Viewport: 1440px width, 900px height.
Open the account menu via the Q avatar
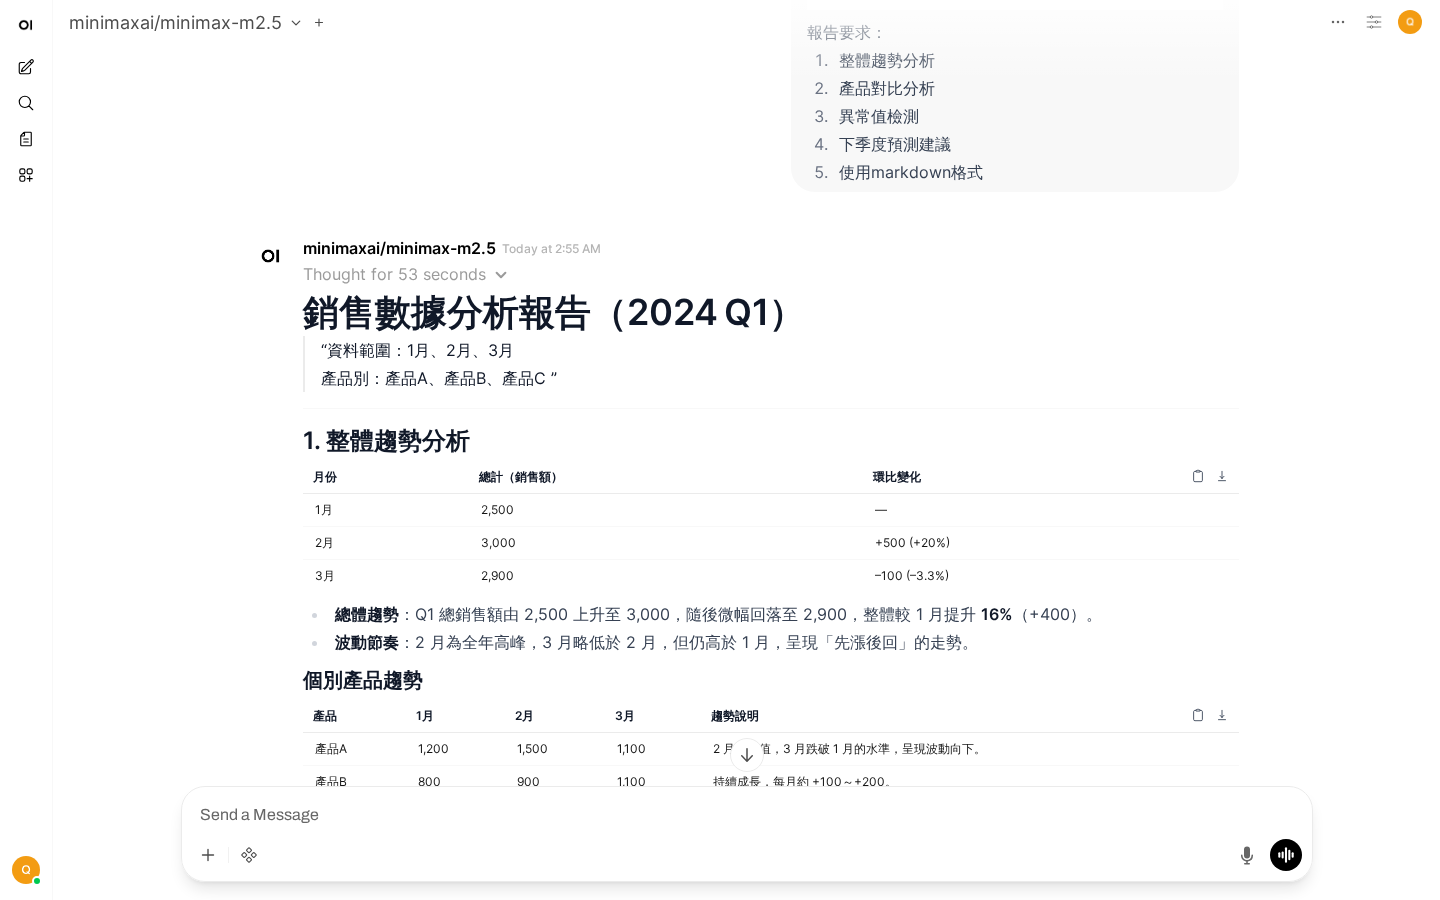[x=1410, y=22]
